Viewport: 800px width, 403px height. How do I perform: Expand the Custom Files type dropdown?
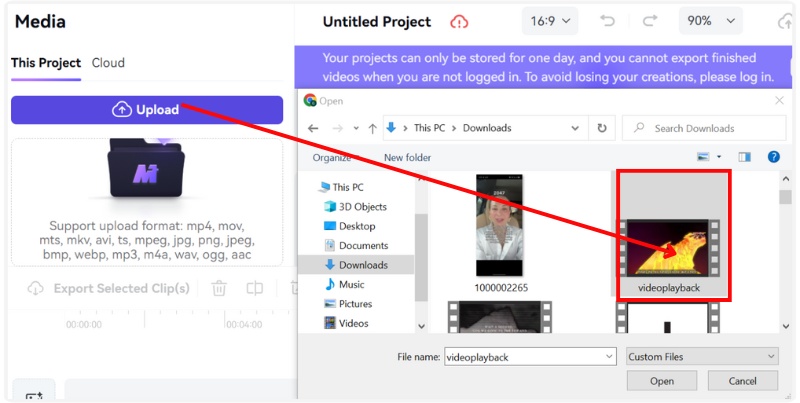(x=701, y=356)
